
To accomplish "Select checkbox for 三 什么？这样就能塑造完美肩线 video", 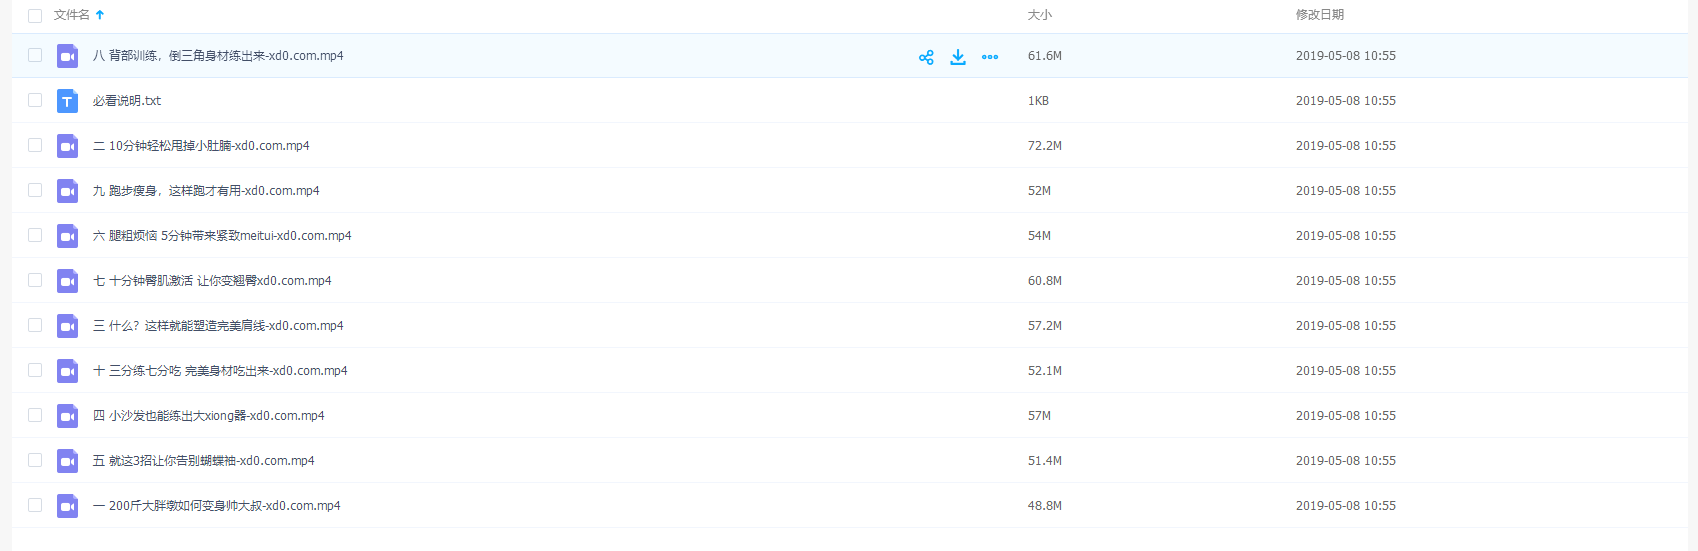I will (x=35, y=325).
